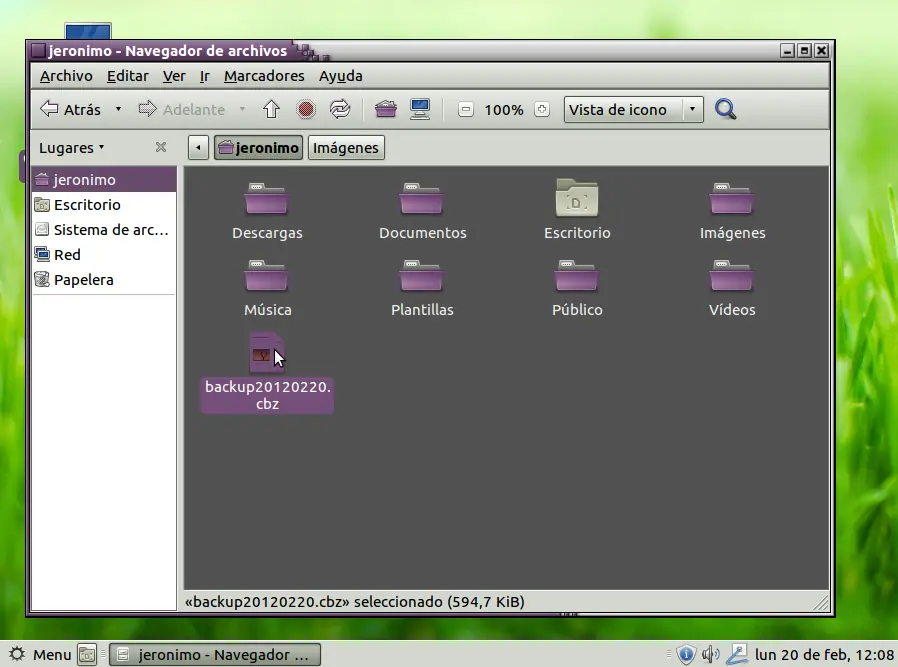Open the window menu icon in title bar
This screenshot has height=667, width=898.
coord(38,51)
